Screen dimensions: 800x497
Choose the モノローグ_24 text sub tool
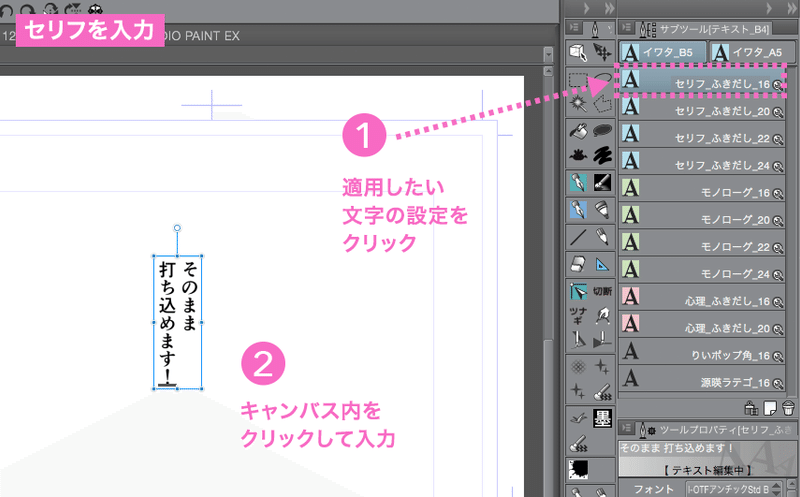pyautogui.click(x=702, y=270)
